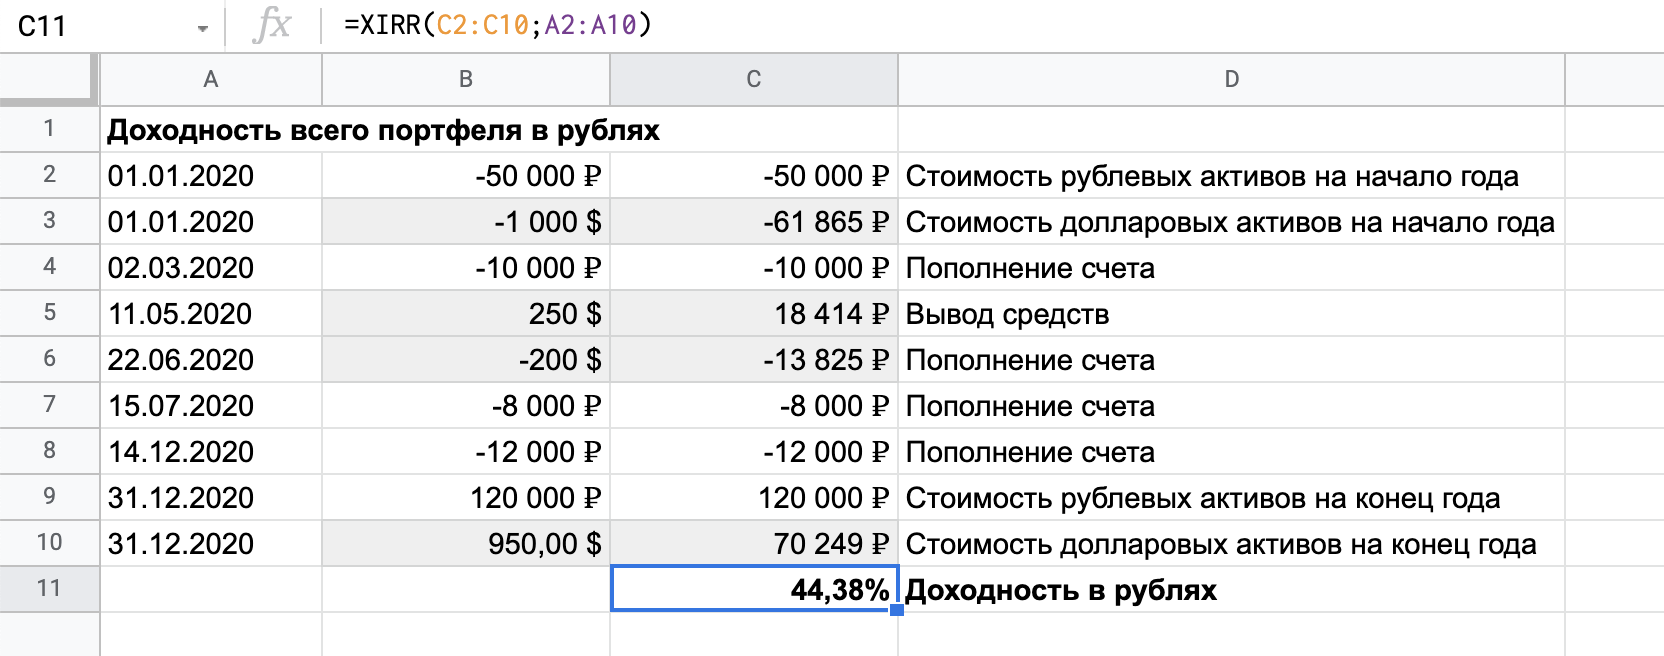Click date cell 14.12.2020
The height and width of the screenshot is (656, 1664).
[211, 452]
